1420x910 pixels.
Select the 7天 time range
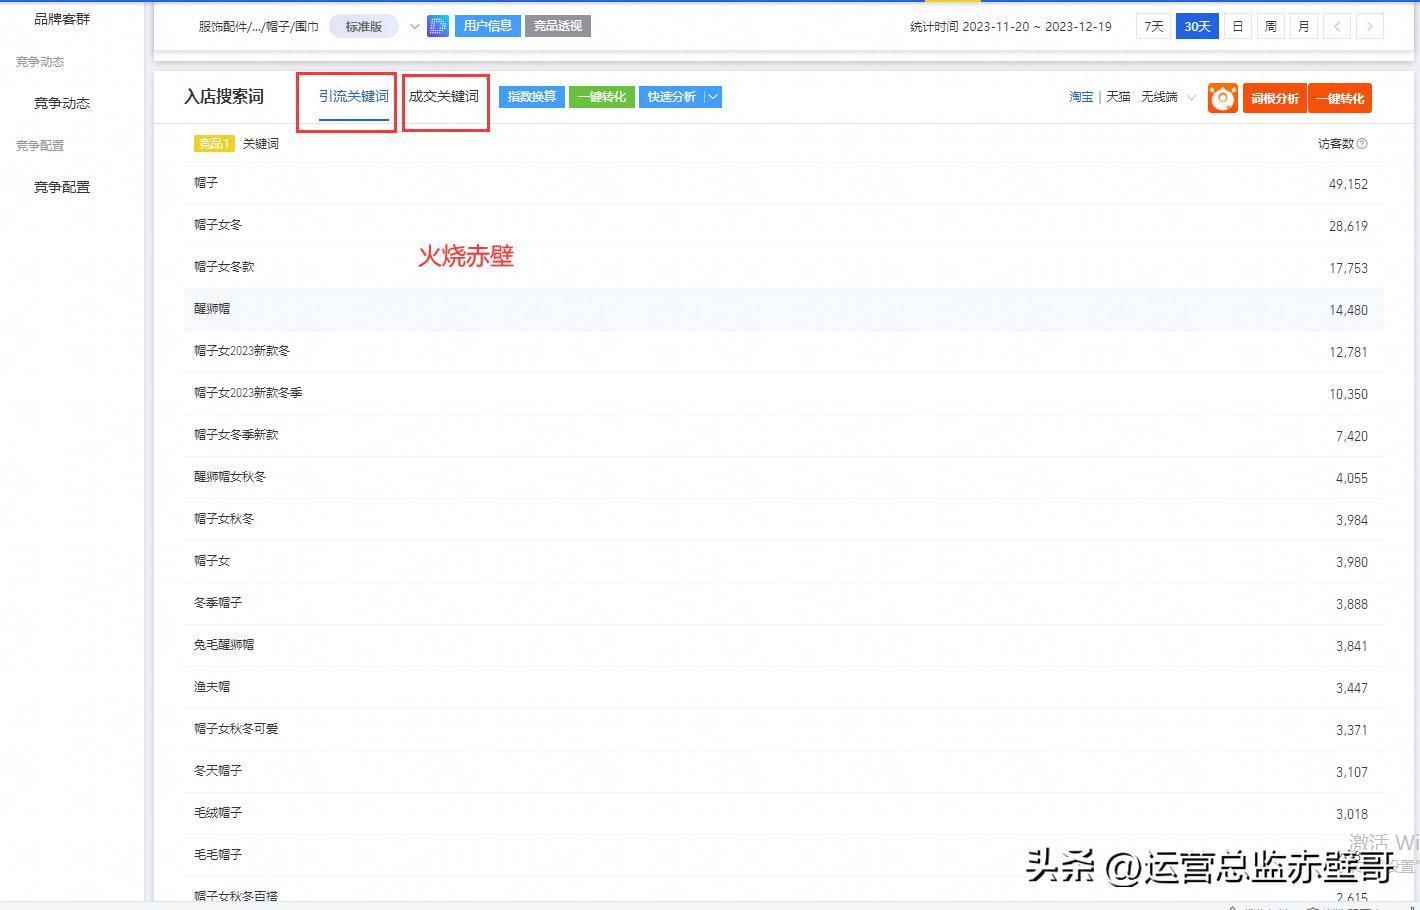[1154, 27]
